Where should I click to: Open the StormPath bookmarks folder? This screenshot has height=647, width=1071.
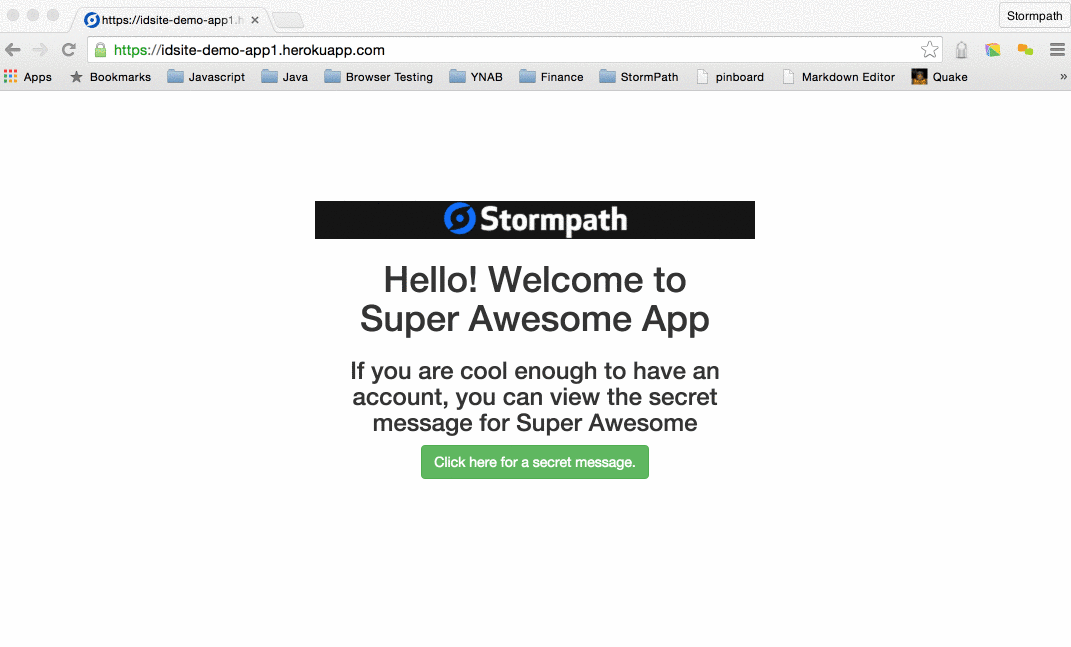[x=639, y=77]
